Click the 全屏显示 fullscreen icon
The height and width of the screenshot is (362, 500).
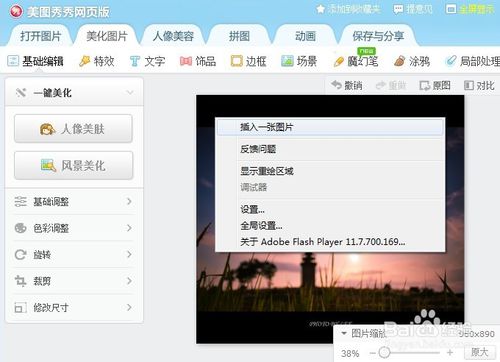pos(451,9)
